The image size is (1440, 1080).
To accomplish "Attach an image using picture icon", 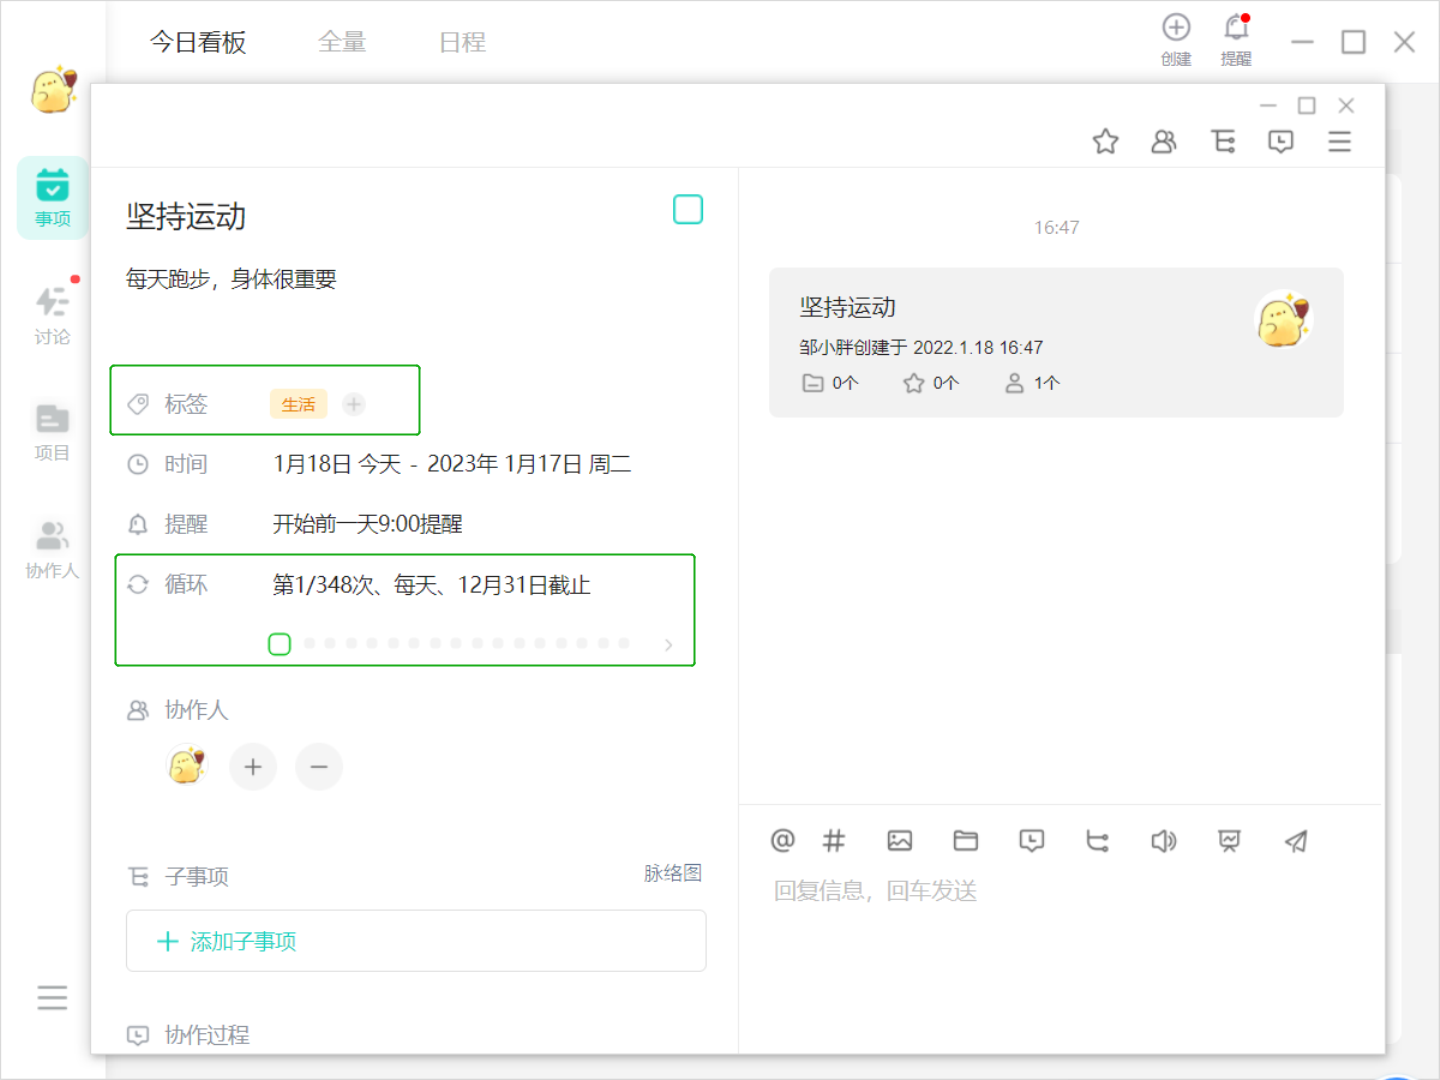I will [899, 841].
